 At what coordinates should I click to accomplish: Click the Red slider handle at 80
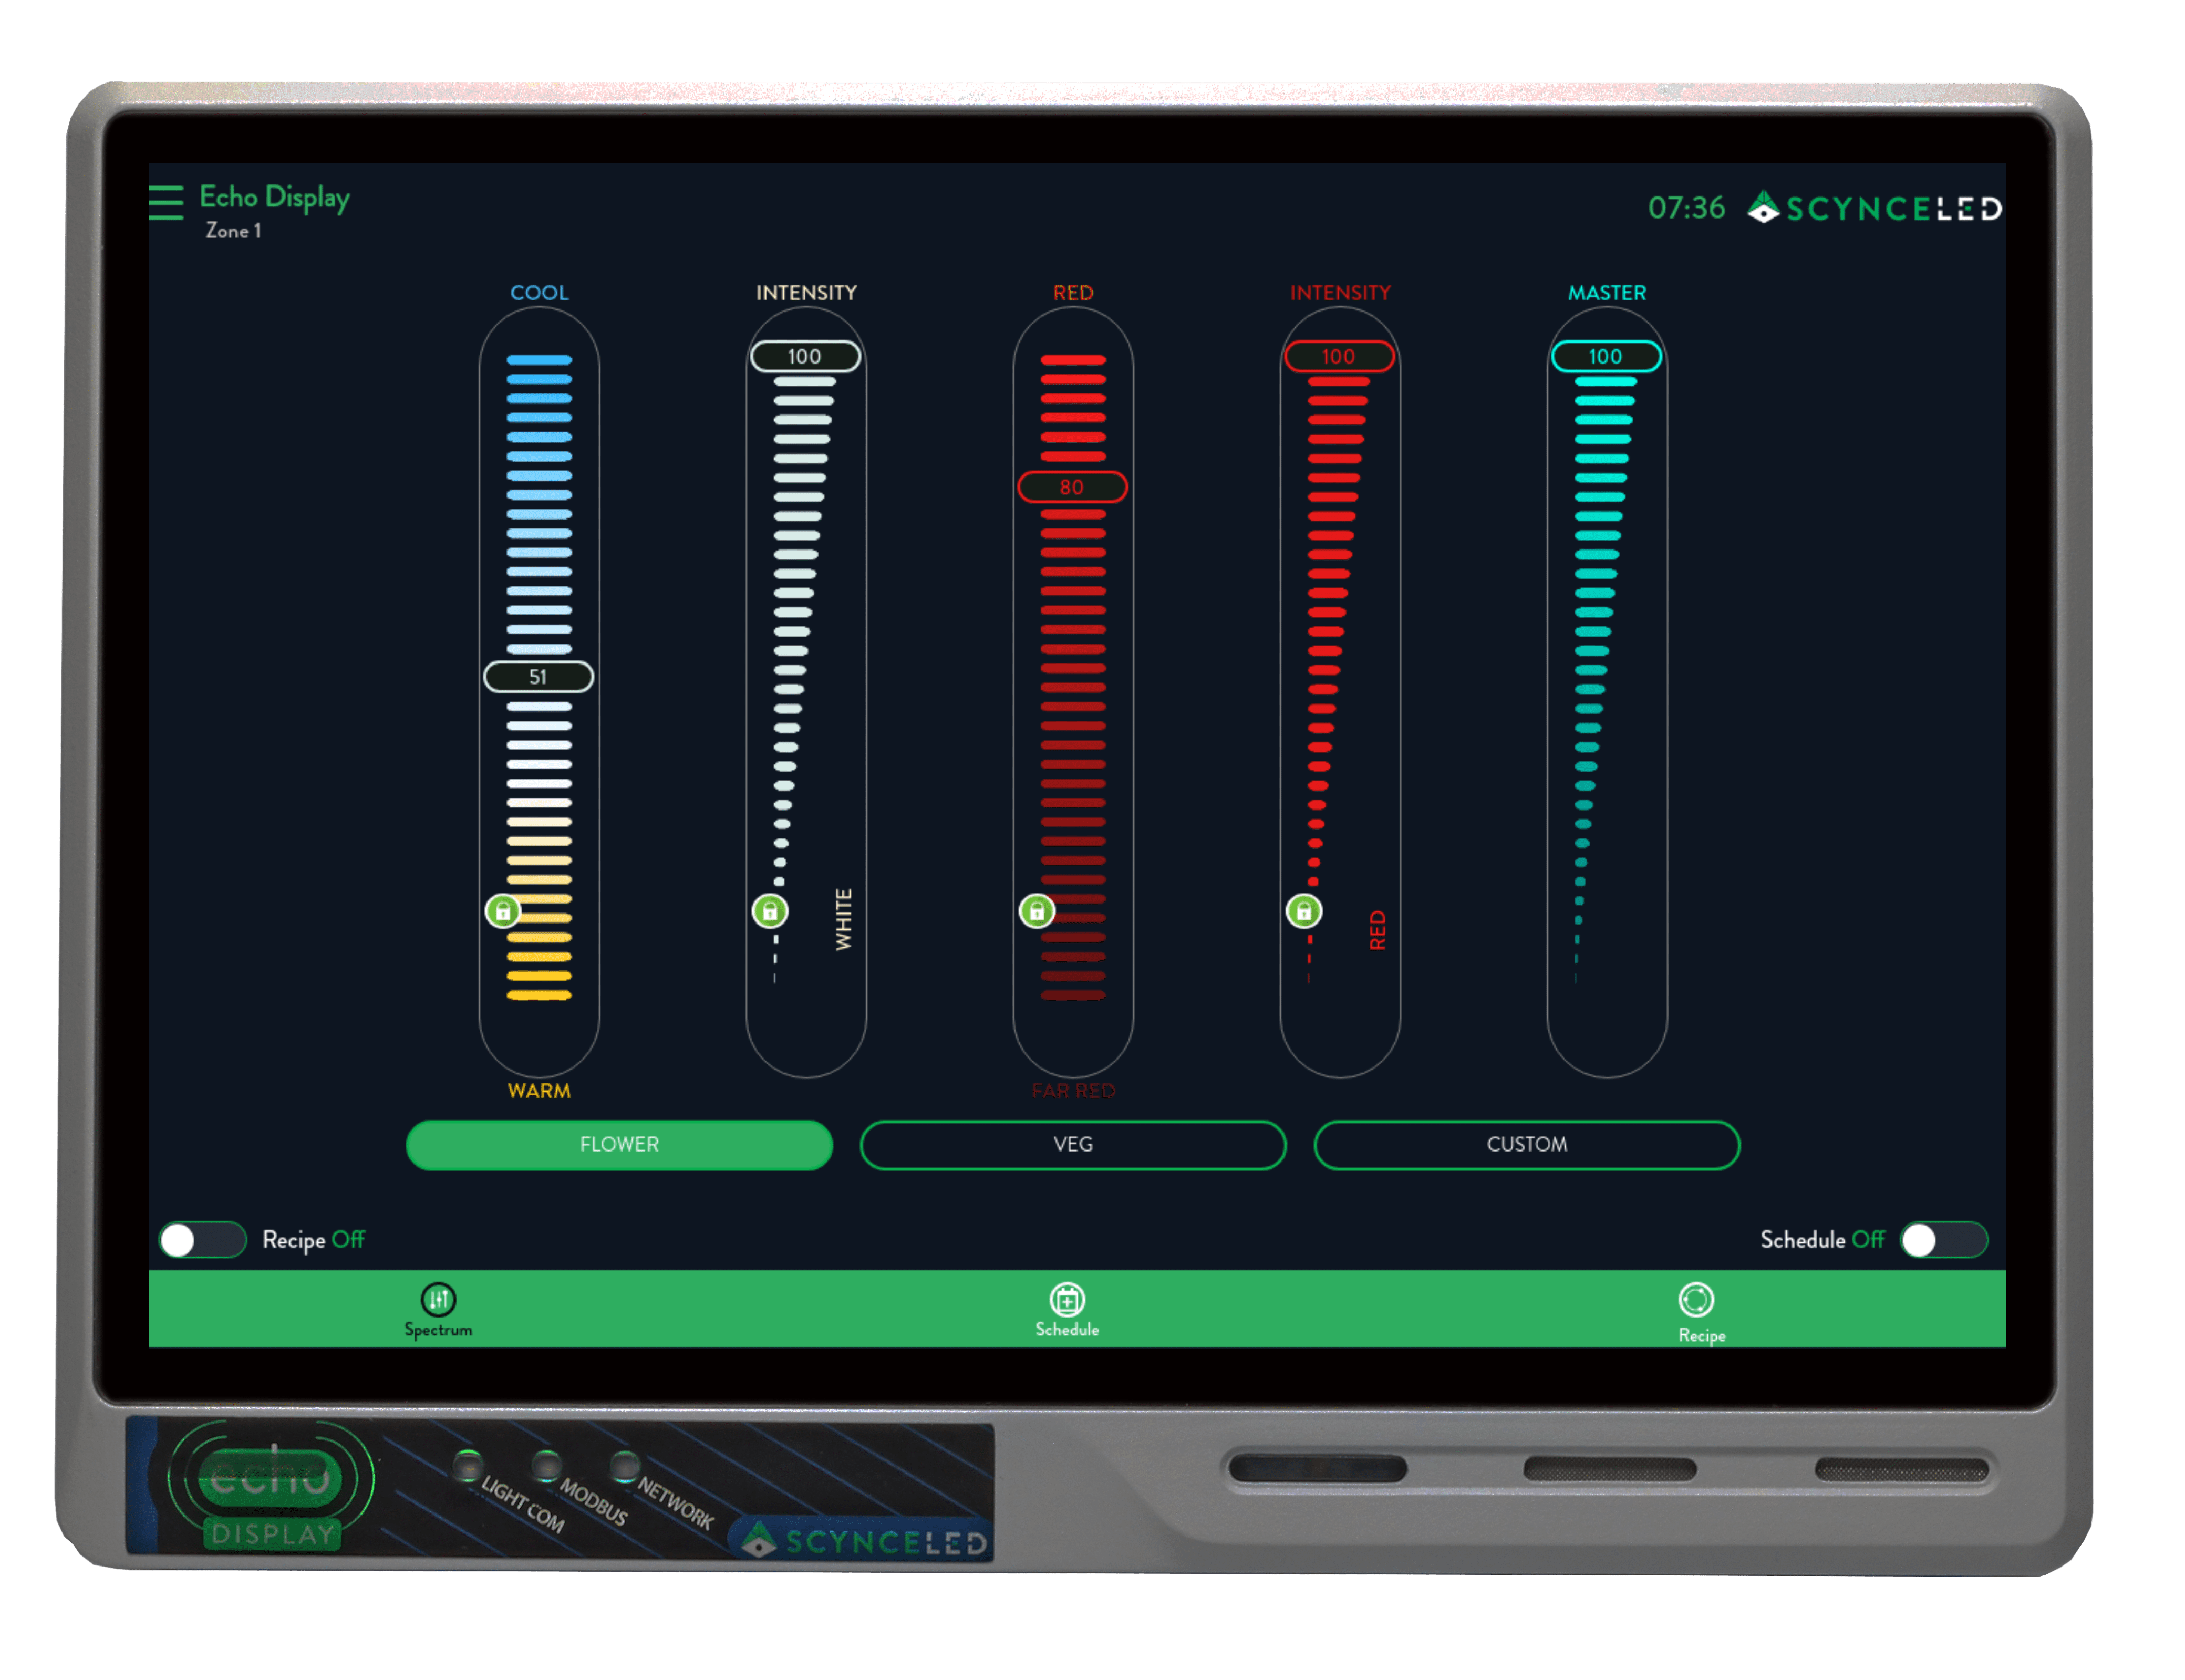[x=1072, y=487]
